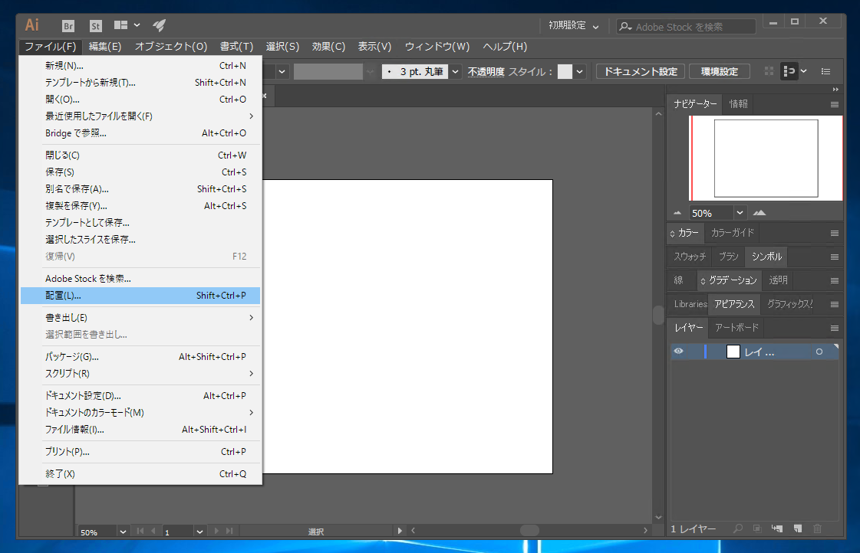
Task: Open the 編集(E) menu
Action: [105, 47]
